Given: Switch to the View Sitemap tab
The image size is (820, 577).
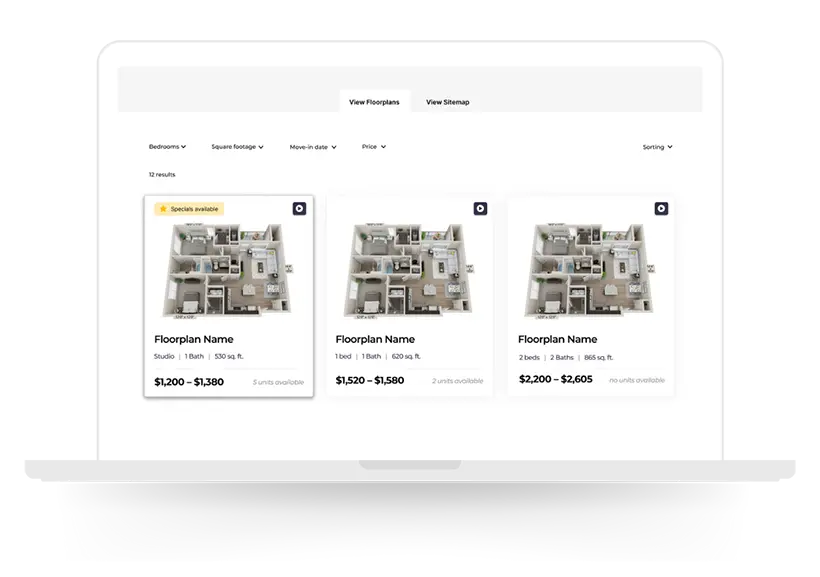Looking at the screenshot, I should pyautogui.click(x=448, y=102).
